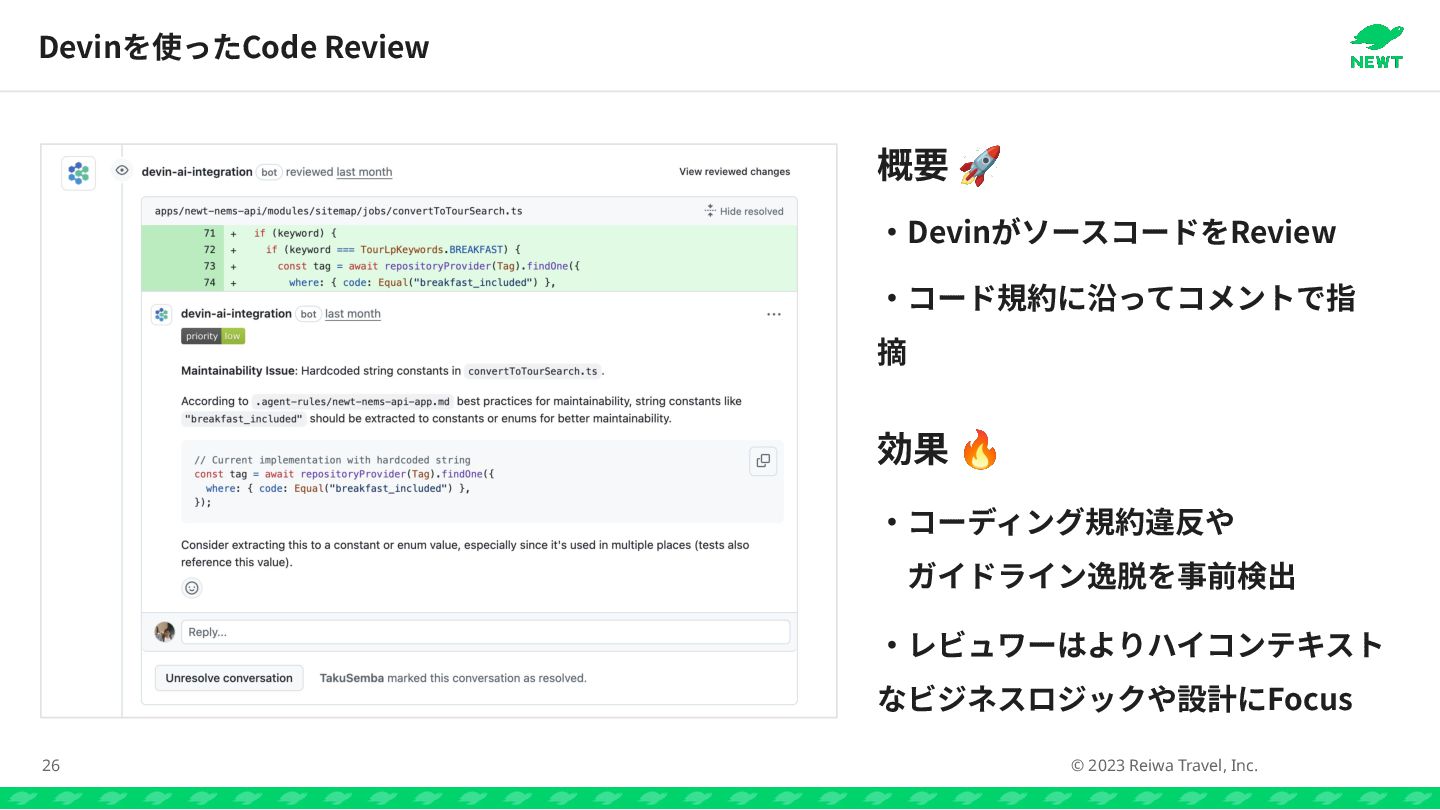Click the slide title 'Devinを使ったCode Review'

(x=234, y=47)
